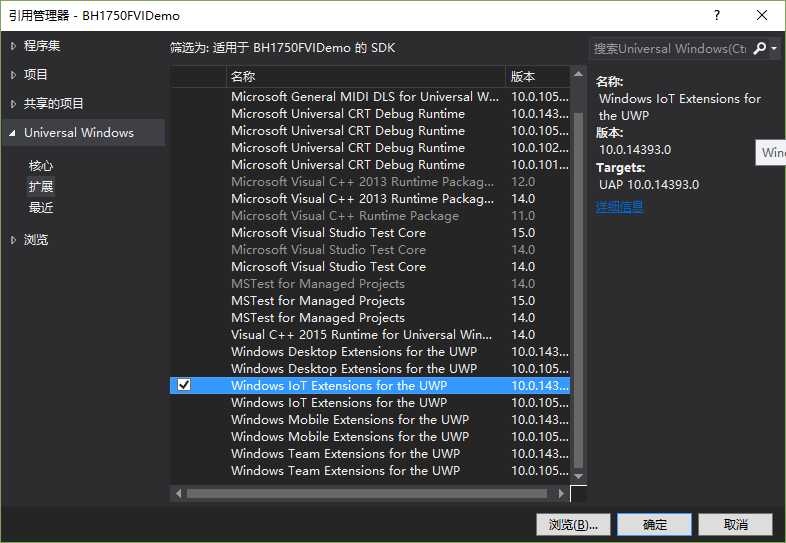Select Windows Mobile Extensions for the UWP 10.0.143
The height and width of the screenshot is (543, 786).
[370, 420]
